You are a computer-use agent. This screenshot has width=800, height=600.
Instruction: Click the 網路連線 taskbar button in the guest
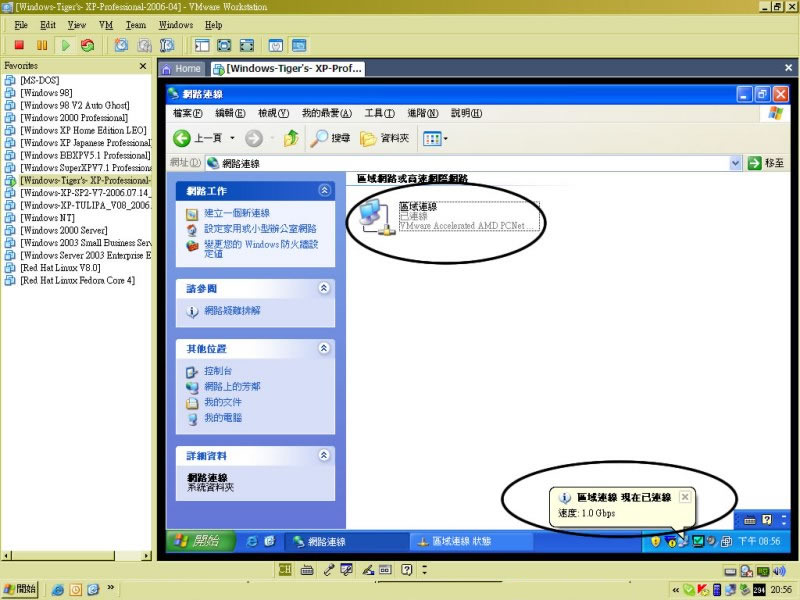346,541
